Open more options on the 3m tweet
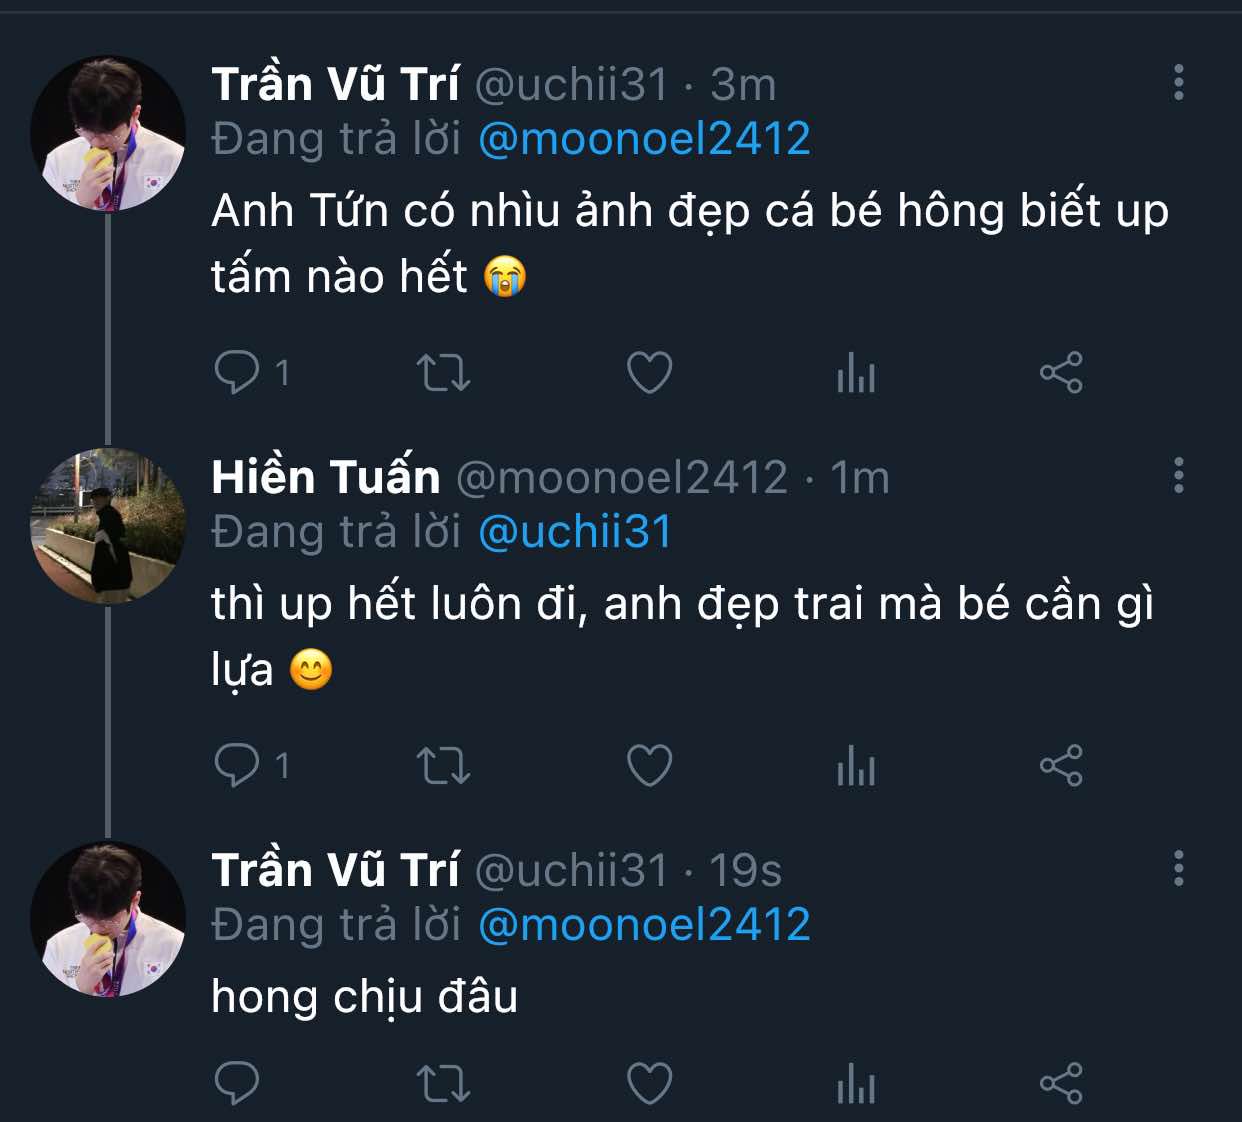The width and height of the screenshot is (1242, 1122). coord(1179,82)
